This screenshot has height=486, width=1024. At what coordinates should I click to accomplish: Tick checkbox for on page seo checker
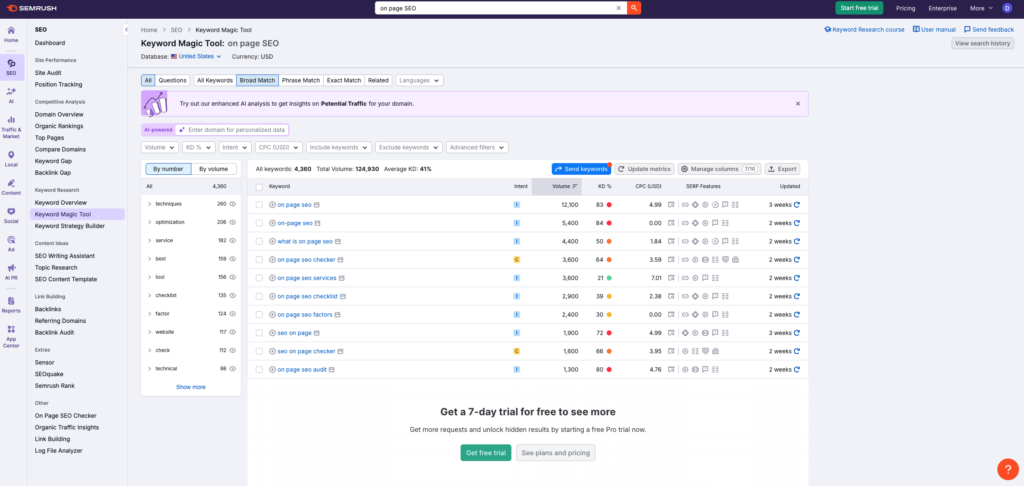259,259
